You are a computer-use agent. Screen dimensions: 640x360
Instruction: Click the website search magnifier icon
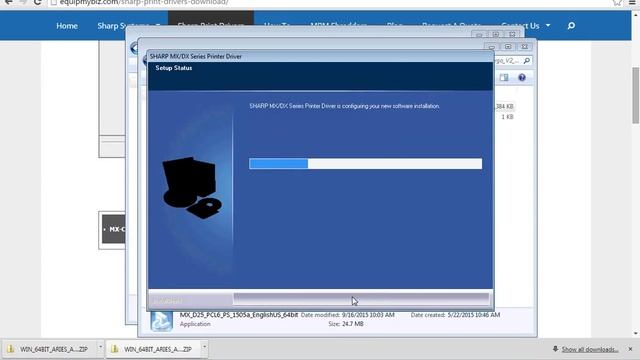coord(571,26)
